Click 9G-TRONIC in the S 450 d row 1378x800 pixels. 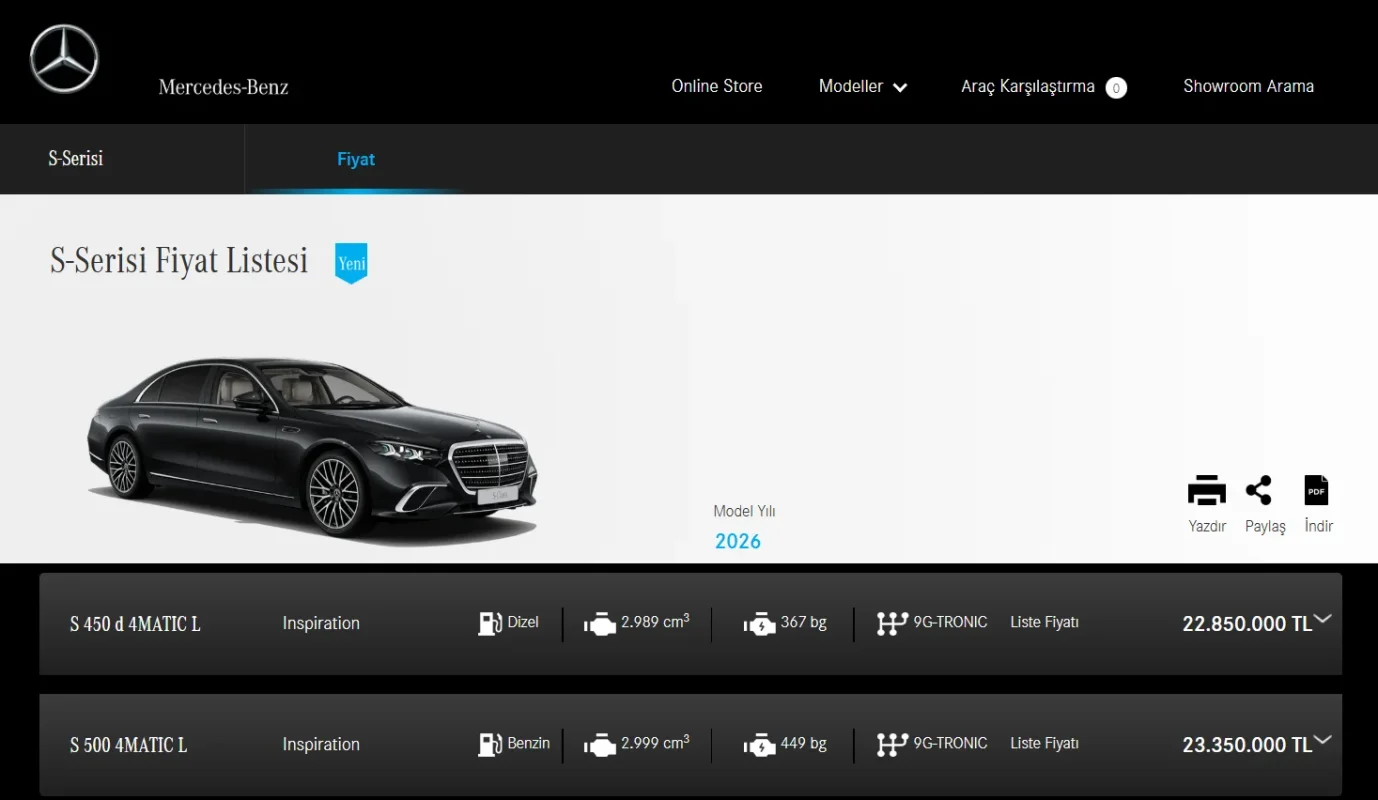pyautogui.click(x=950, y=622)
